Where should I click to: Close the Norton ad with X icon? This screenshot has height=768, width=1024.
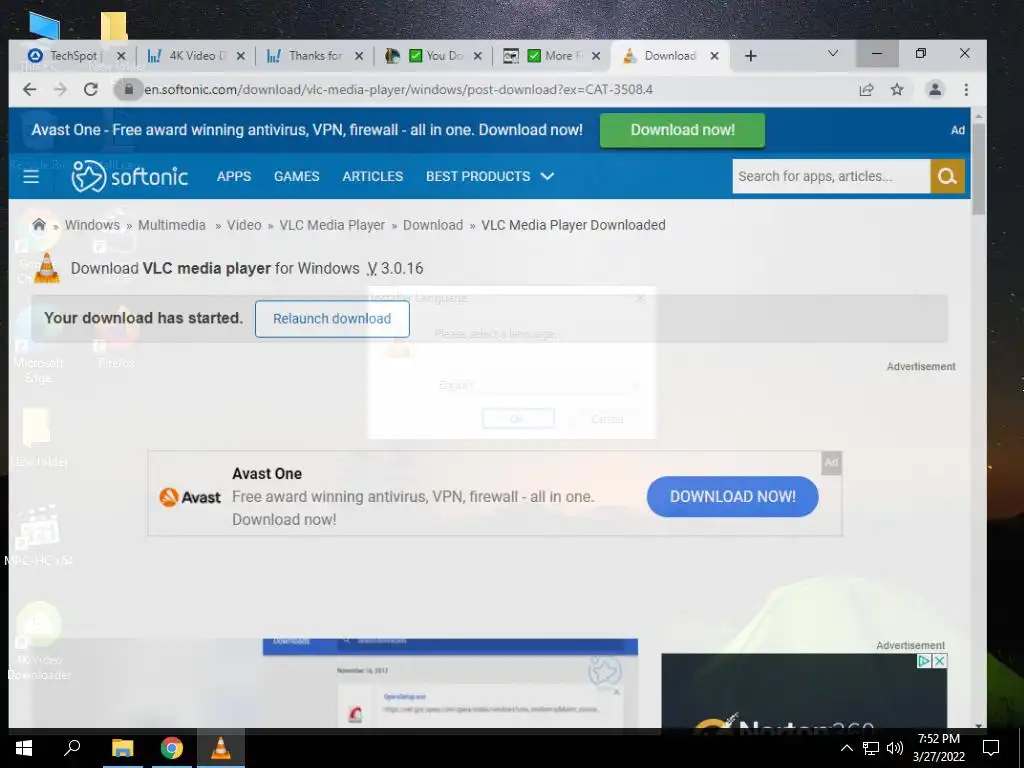tap(939, 661)
